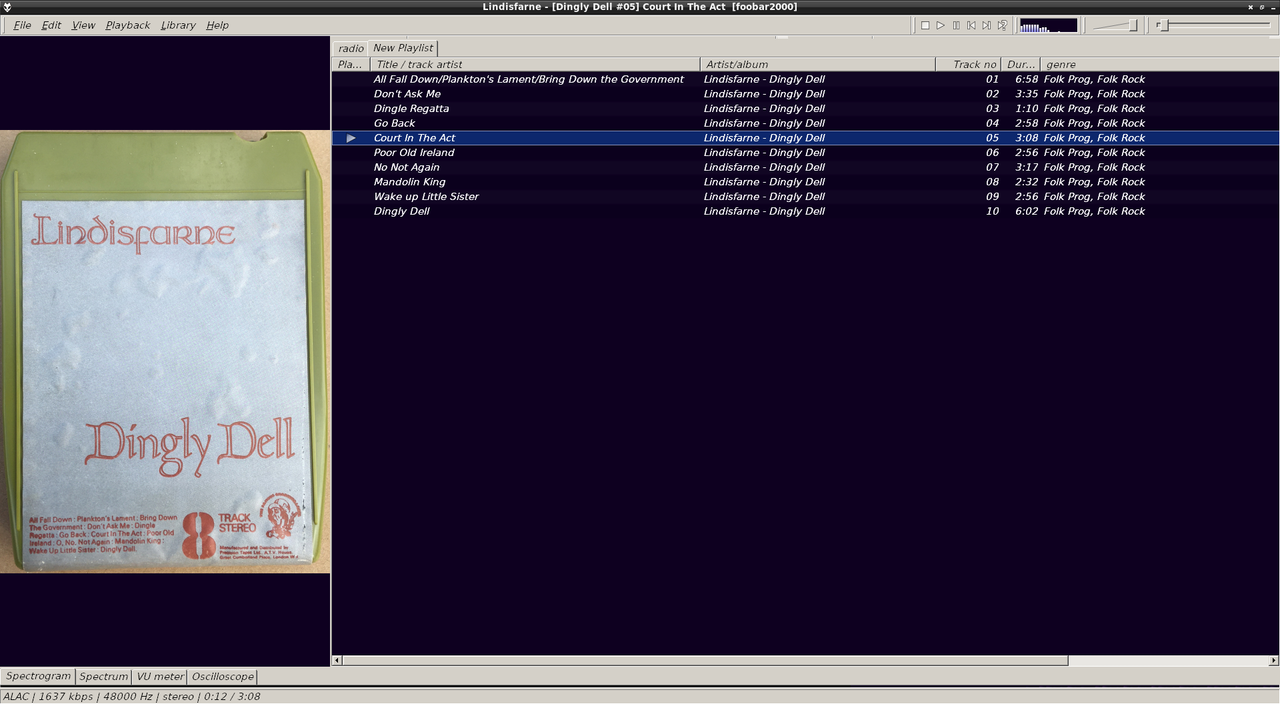Open the window menu icon in title bar

click(x=8, y=7)
